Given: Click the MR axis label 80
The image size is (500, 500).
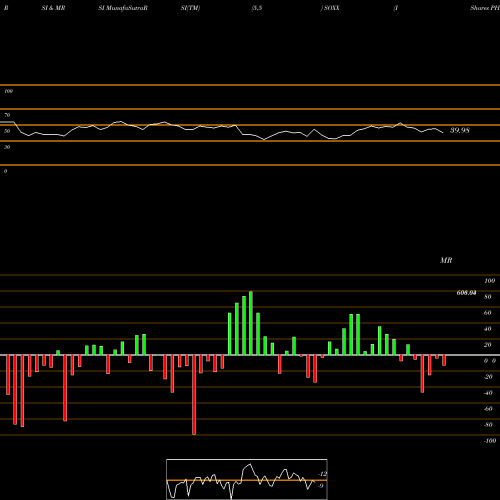Looking at the screenshot, I should pos(488,297).
